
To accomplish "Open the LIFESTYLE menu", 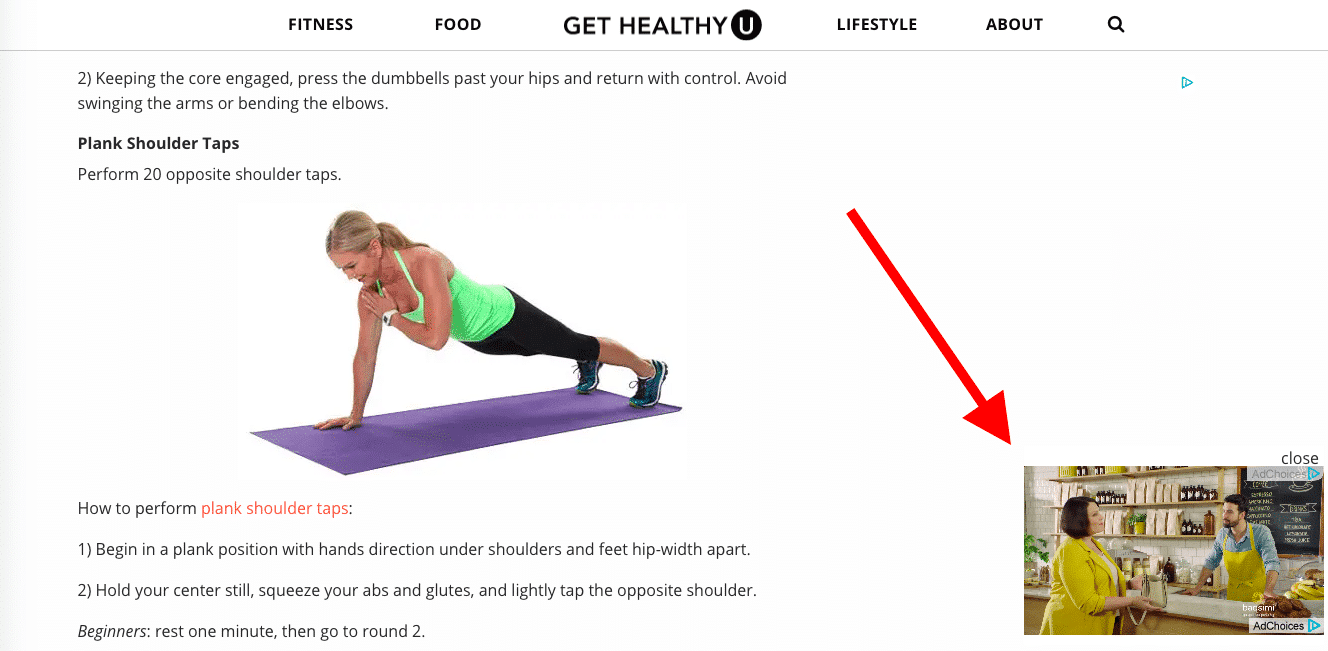I will (877, 25).
